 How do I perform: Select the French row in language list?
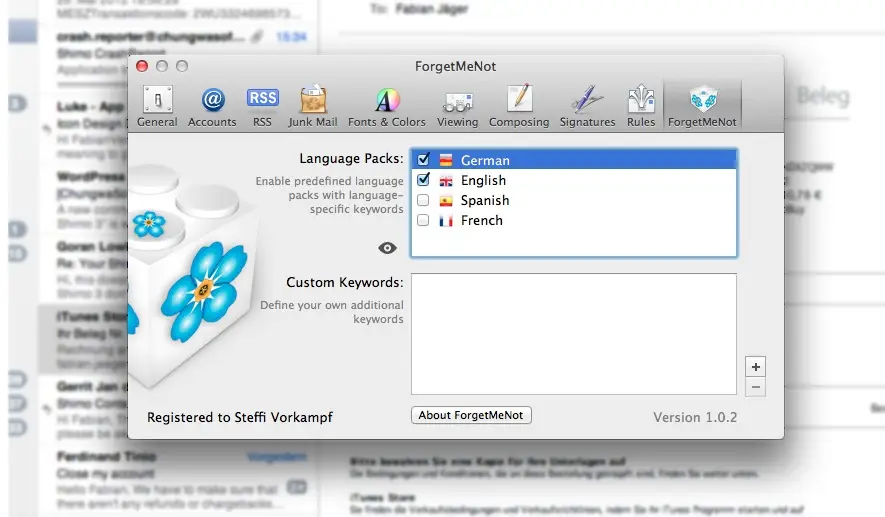pos(574,220)
